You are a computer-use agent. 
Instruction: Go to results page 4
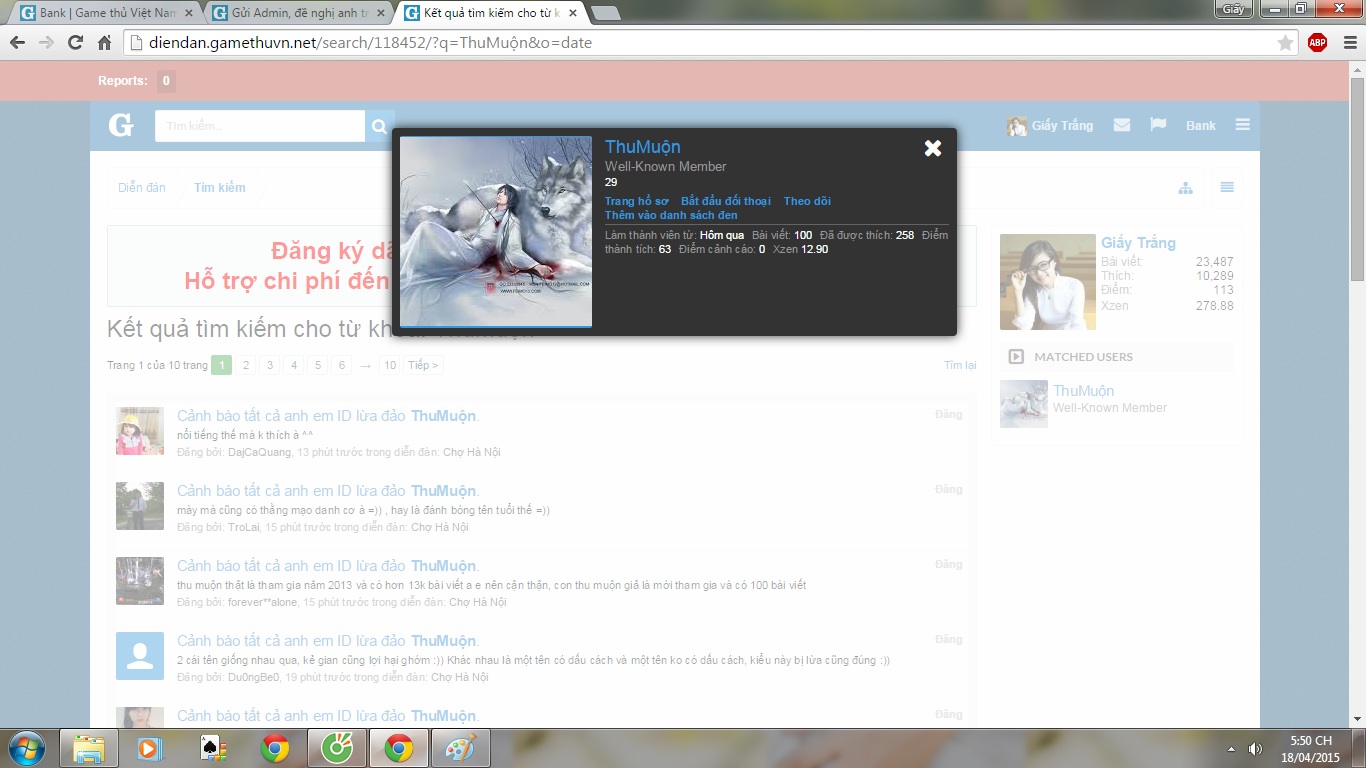294,365
